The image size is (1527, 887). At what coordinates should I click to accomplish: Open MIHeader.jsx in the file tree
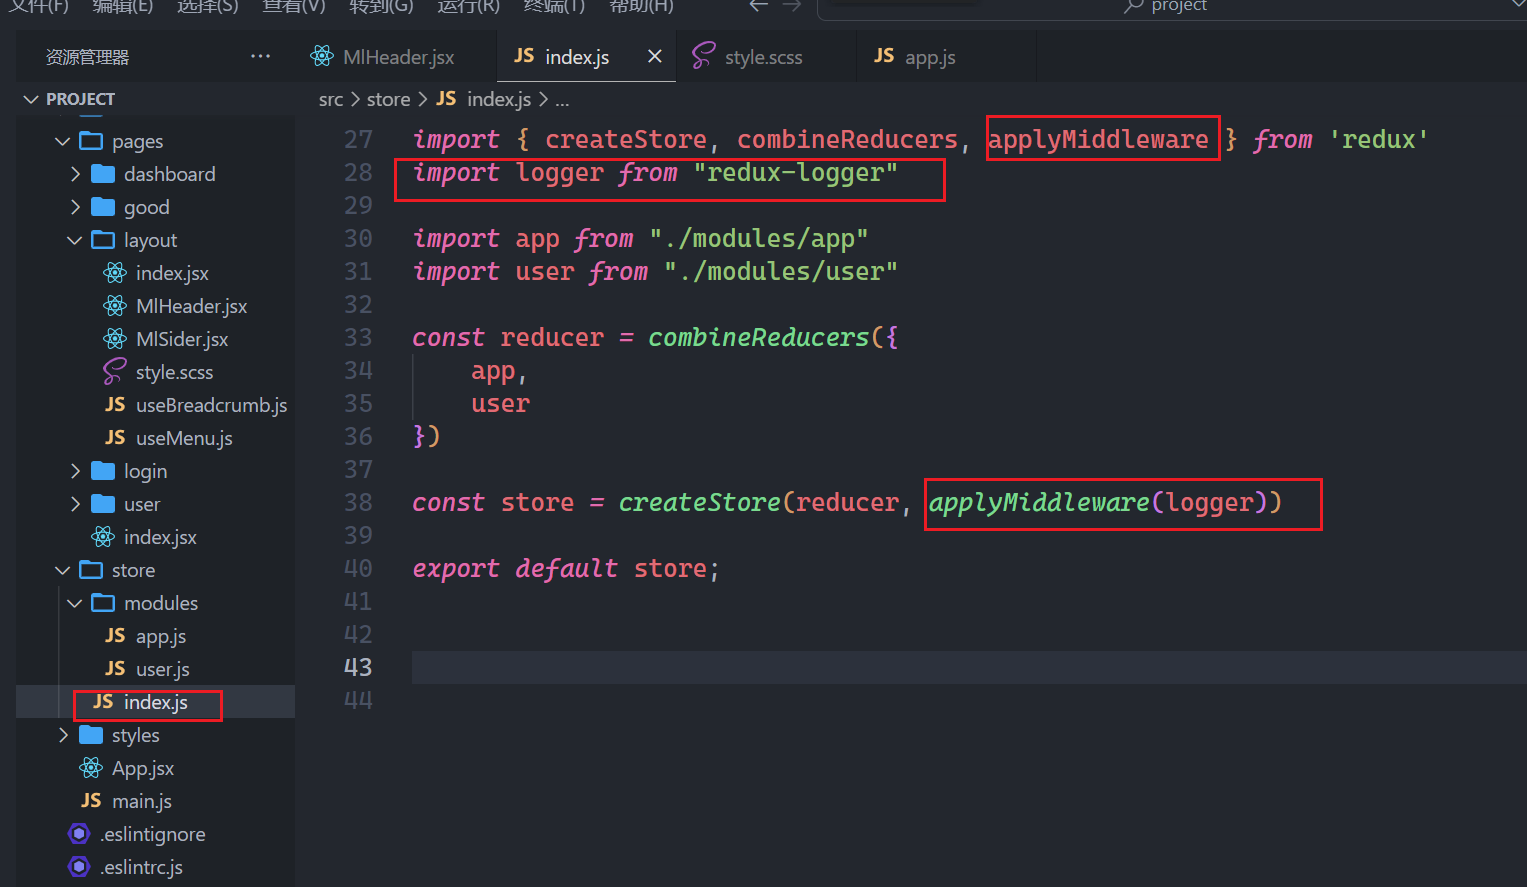(191, 306)
